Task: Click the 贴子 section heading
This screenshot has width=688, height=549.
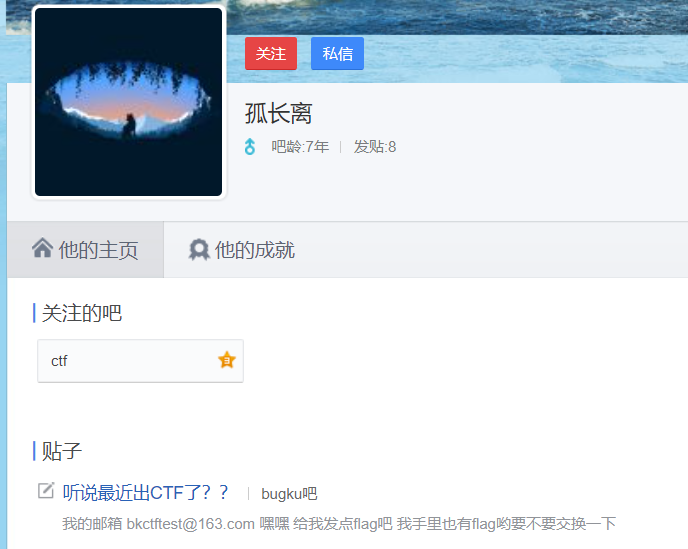Action: [61, 451]
